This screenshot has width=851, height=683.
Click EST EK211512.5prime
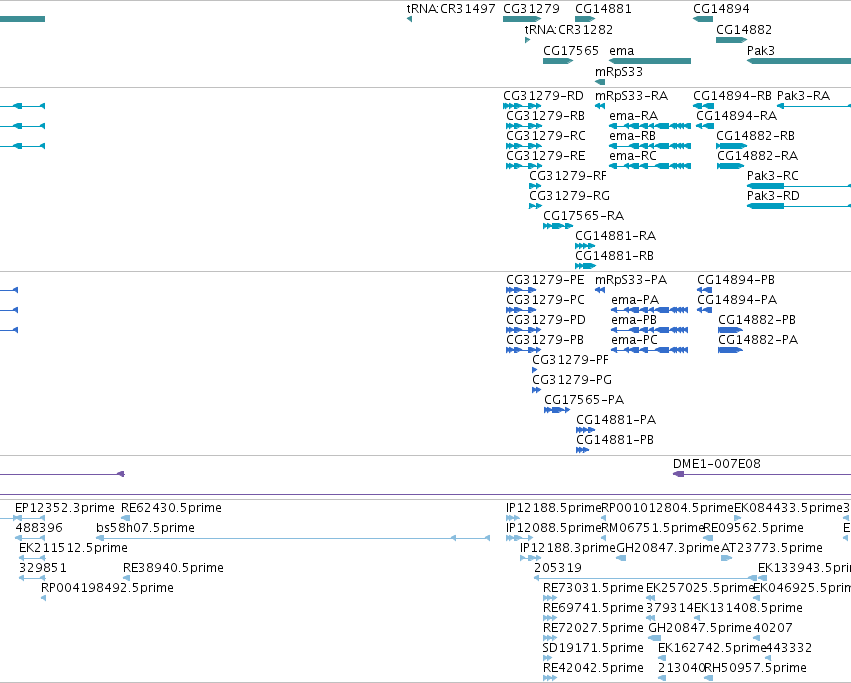click(32, 558)
